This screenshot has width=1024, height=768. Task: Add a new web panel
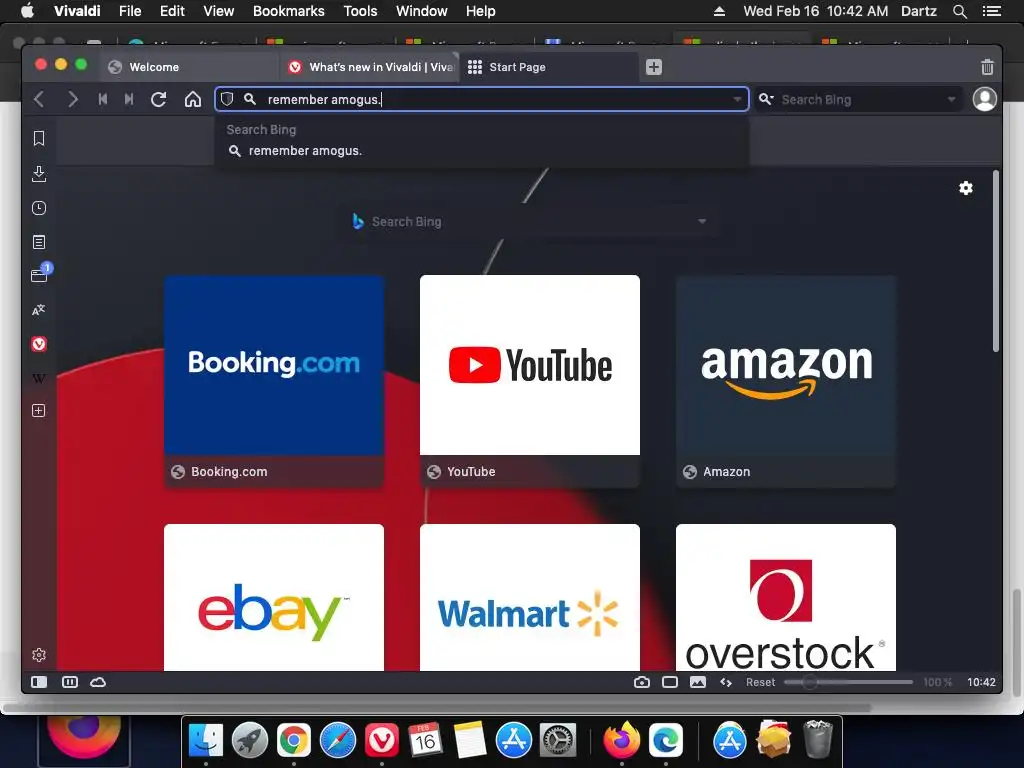click(x=39, y=410)
